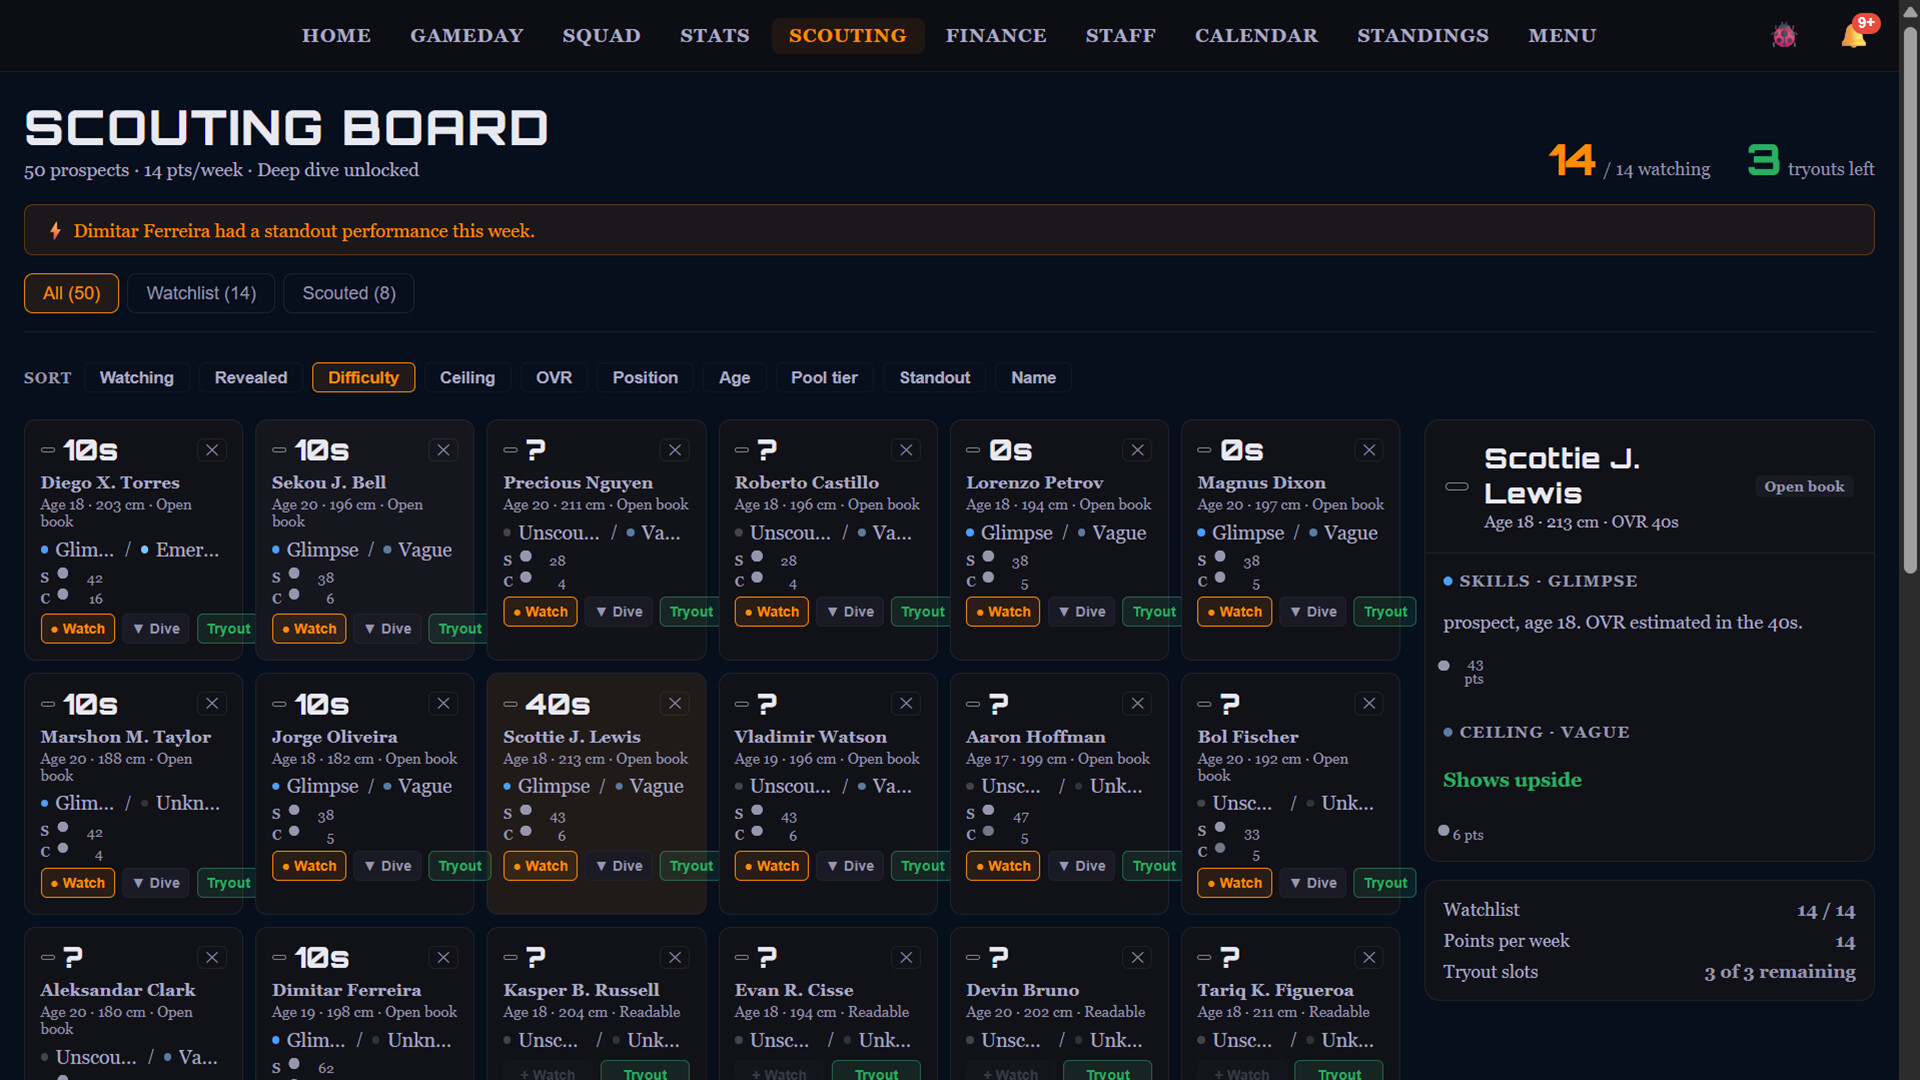1920x1080 pixels.
Task: Open the STANDINGS page
Action: 1423,36
